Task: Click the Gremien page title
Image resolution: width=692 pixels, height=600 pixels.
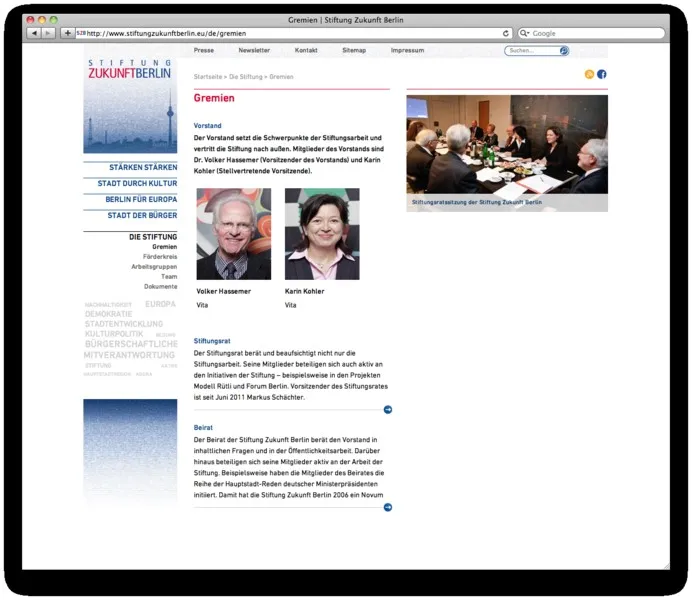Action: click(214, 98)
